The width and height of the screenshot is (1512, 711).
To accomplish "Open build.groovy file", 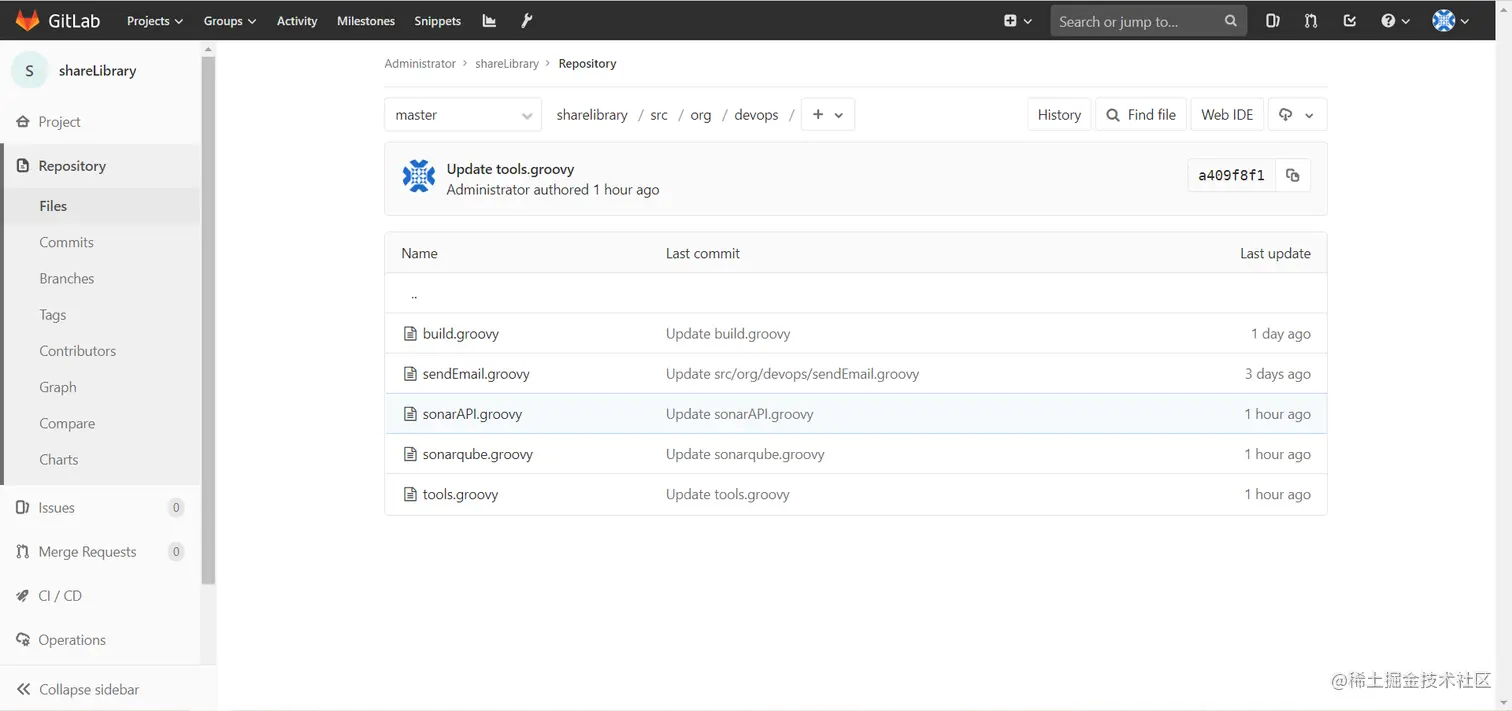I will 460,334.
